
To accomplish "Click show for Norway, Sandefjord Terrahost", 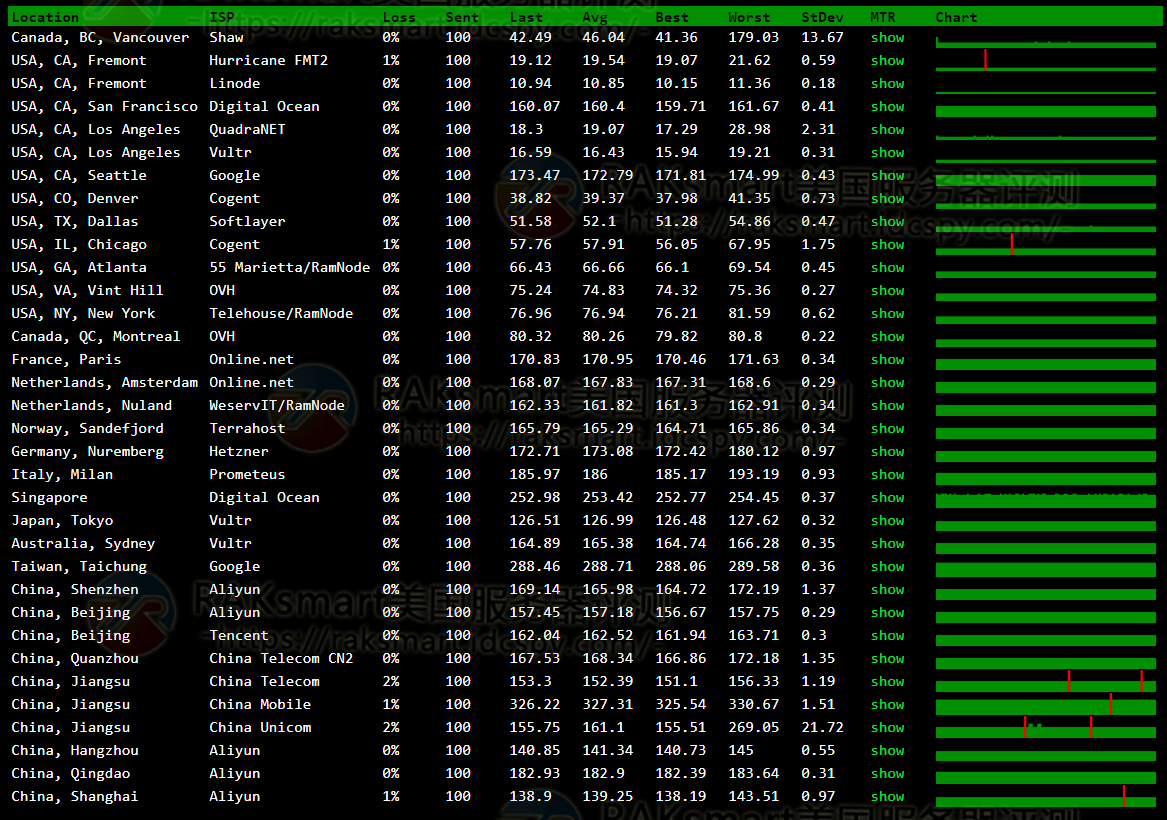I will coord(887,429).
